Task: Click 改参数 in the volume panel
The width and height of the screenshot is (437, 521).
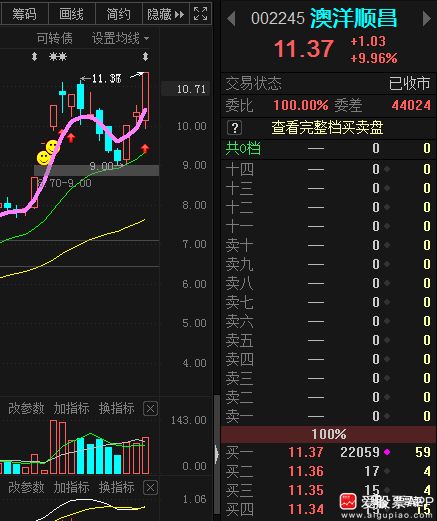Action: 26,408
